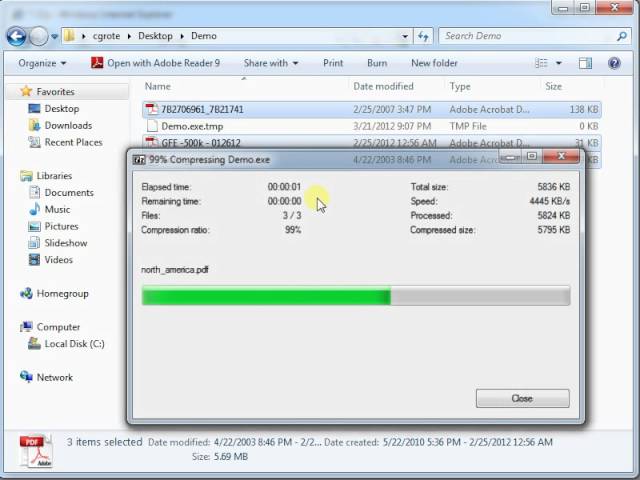640x480 pixels.
Task: Open Local Disk (C:) drive
Action: [x=74, y=344]
